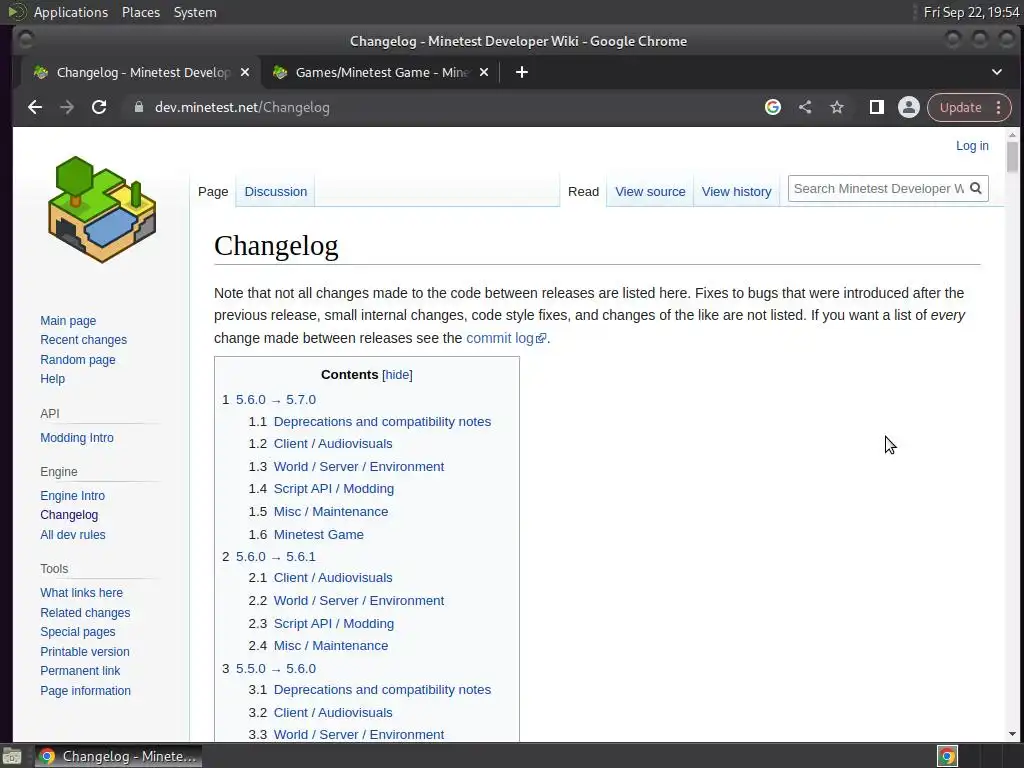Click the address bar URL dev.minetest.net/Changelog
The height and width of the screenshot is (768, 1024).
click(242, 107)
